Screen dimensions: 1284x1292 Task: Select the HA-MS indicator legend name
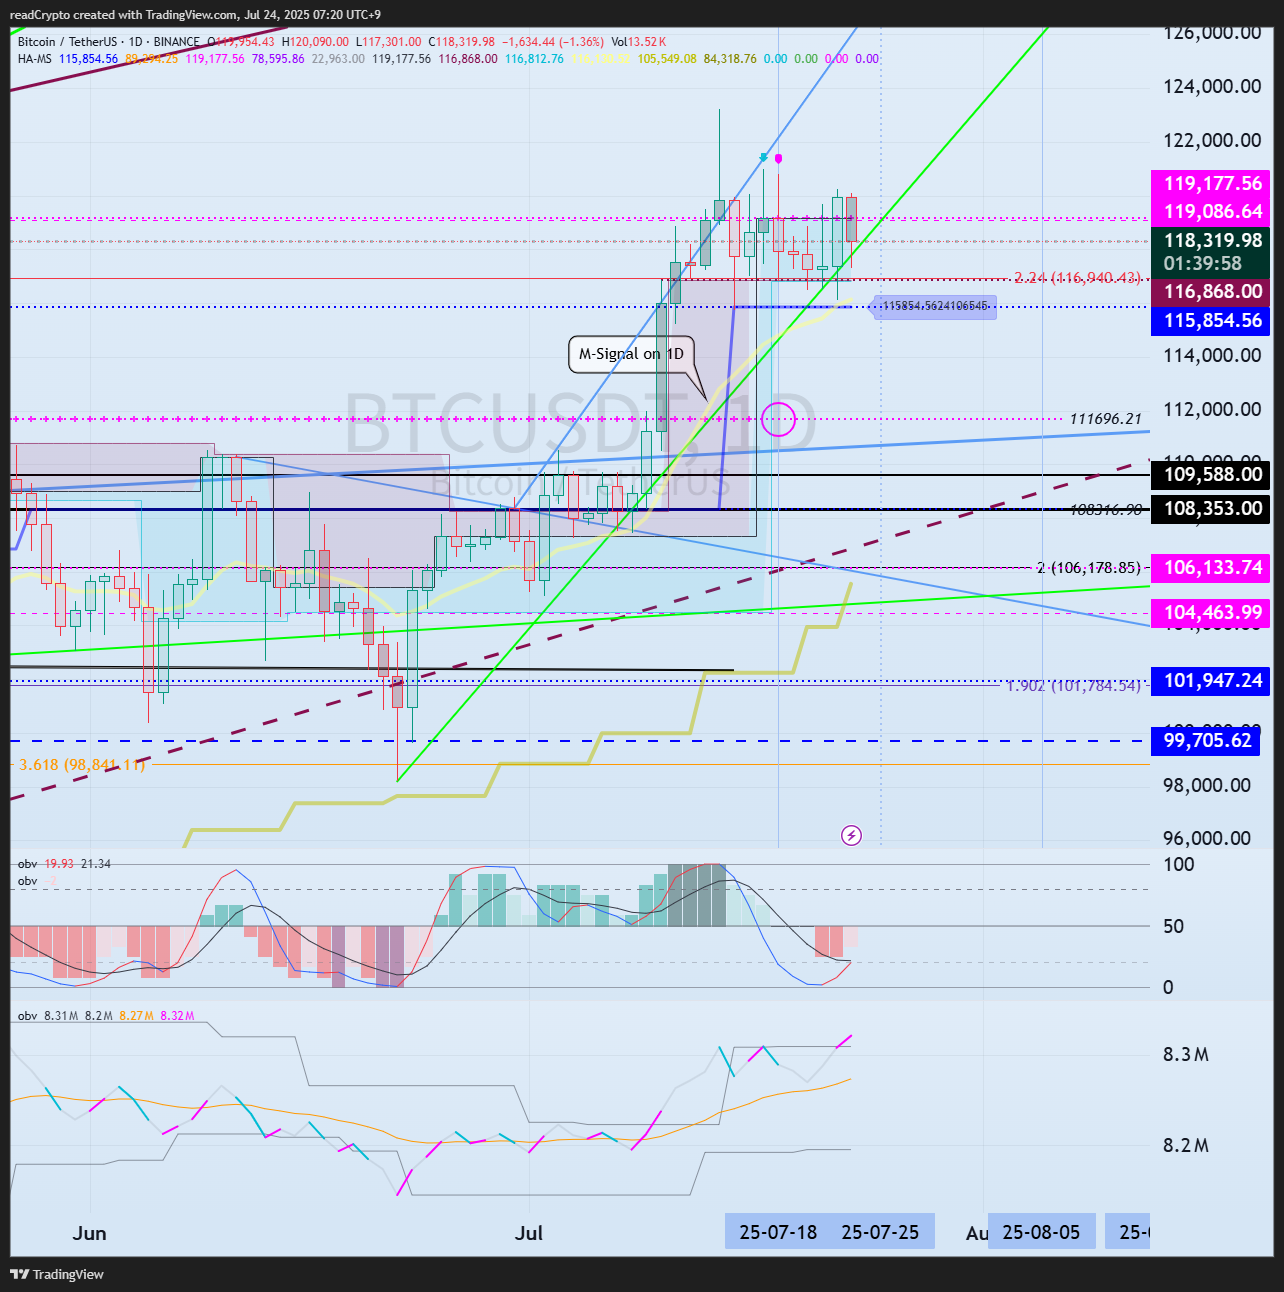click(x=35, y=59)
